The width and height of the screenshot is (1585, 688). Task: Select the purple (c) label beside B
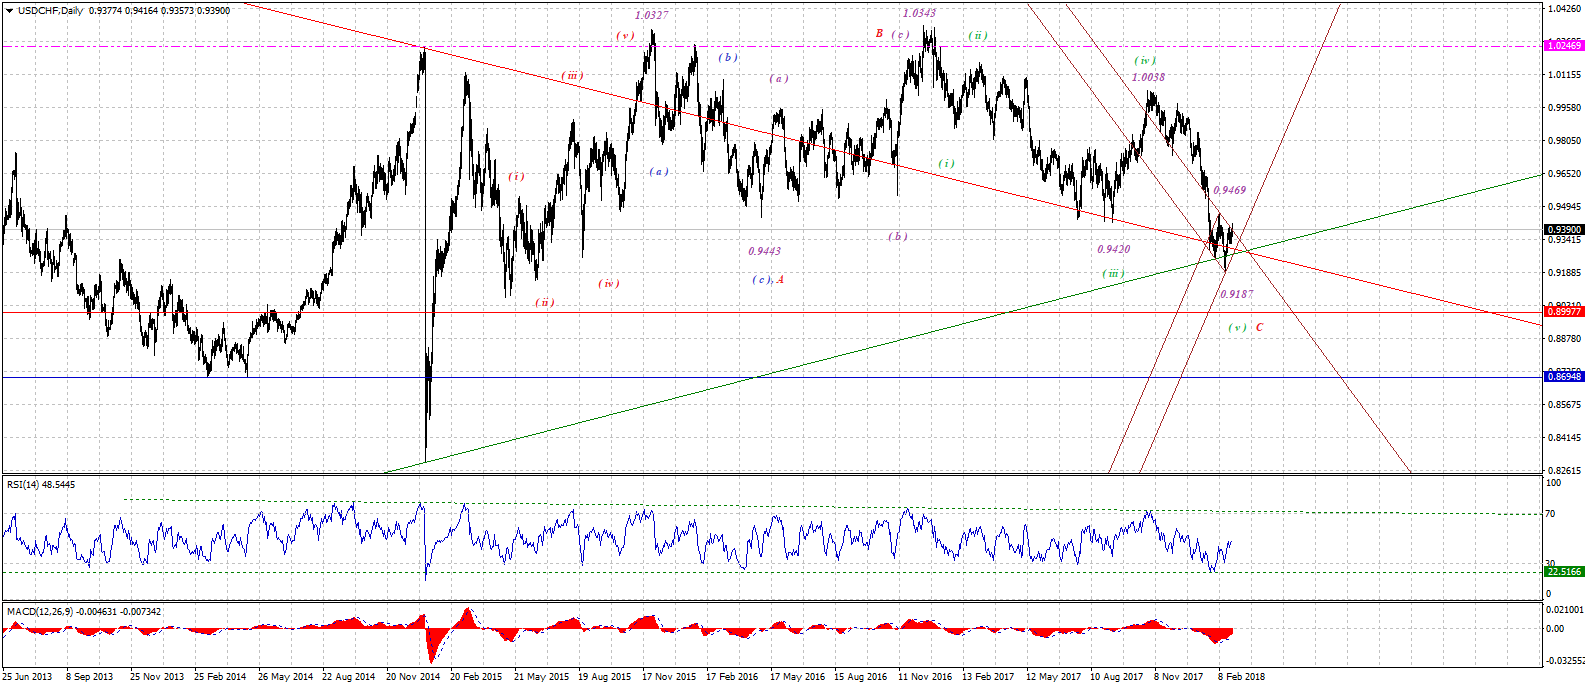(x=901, y=35)
